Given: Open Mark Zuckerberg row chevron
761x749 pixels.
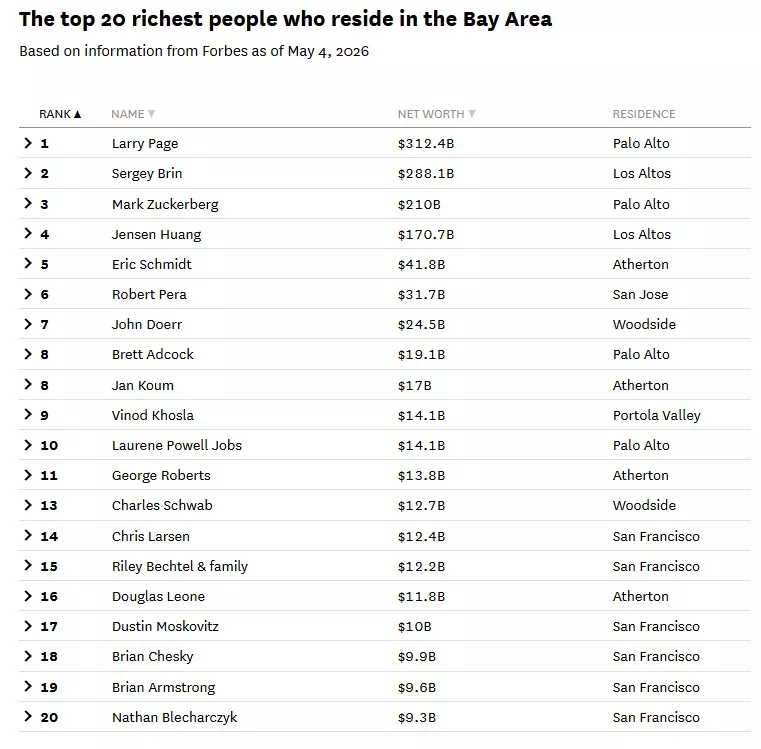Looking at the screenshot, I should [28, 203].
